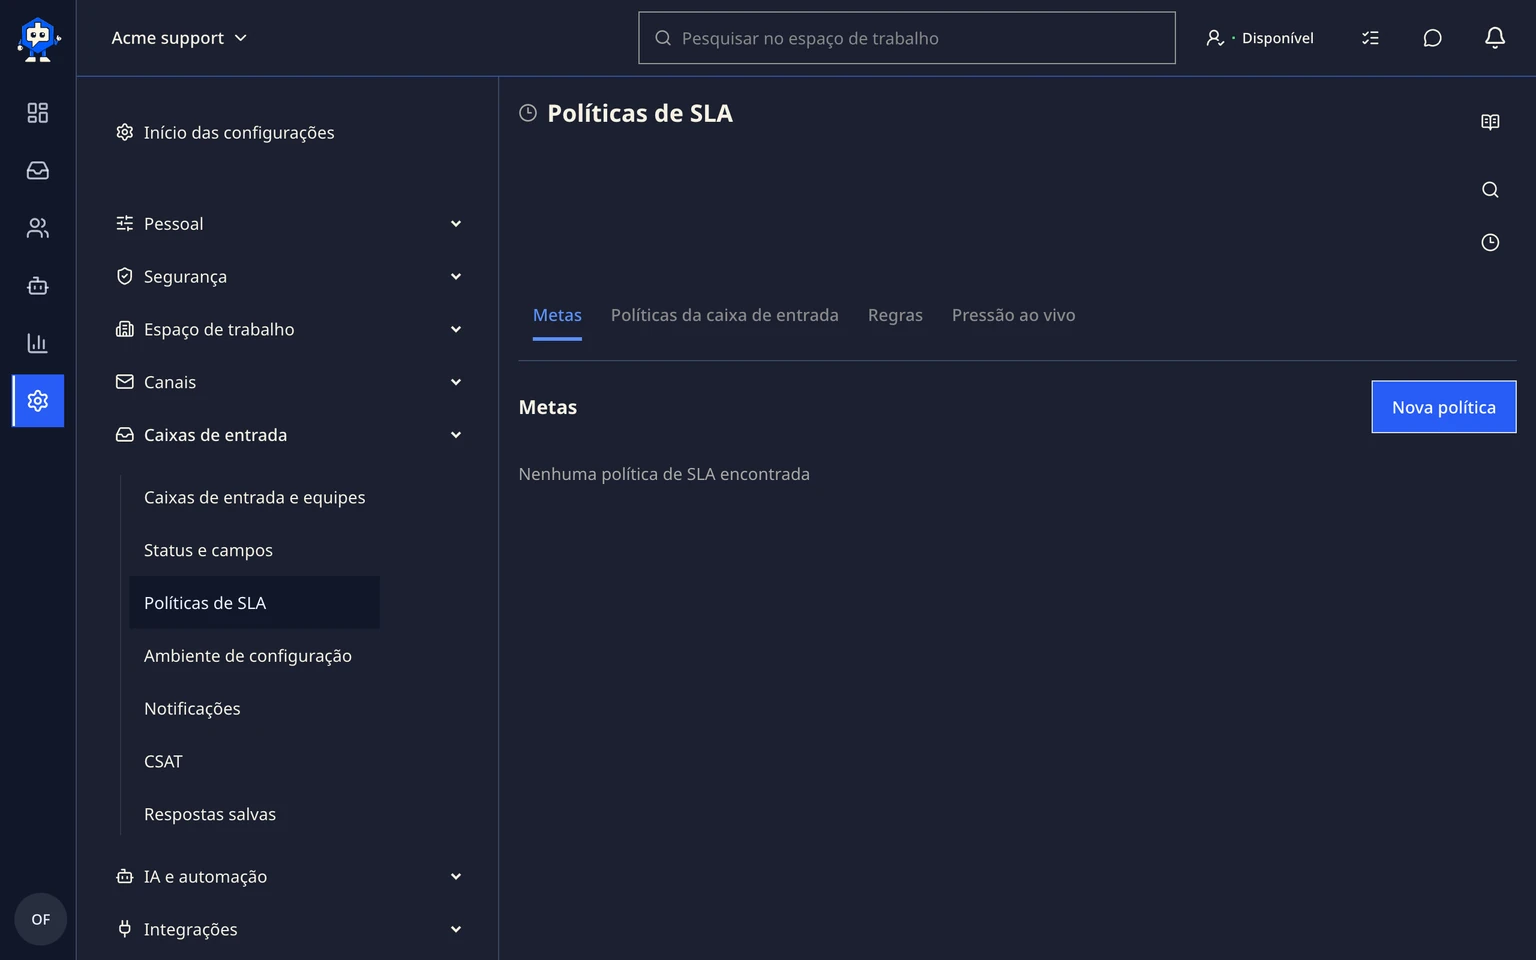1536x960 pixels.
Task: Switch to the Metas tab
Action: pos(557,316)
